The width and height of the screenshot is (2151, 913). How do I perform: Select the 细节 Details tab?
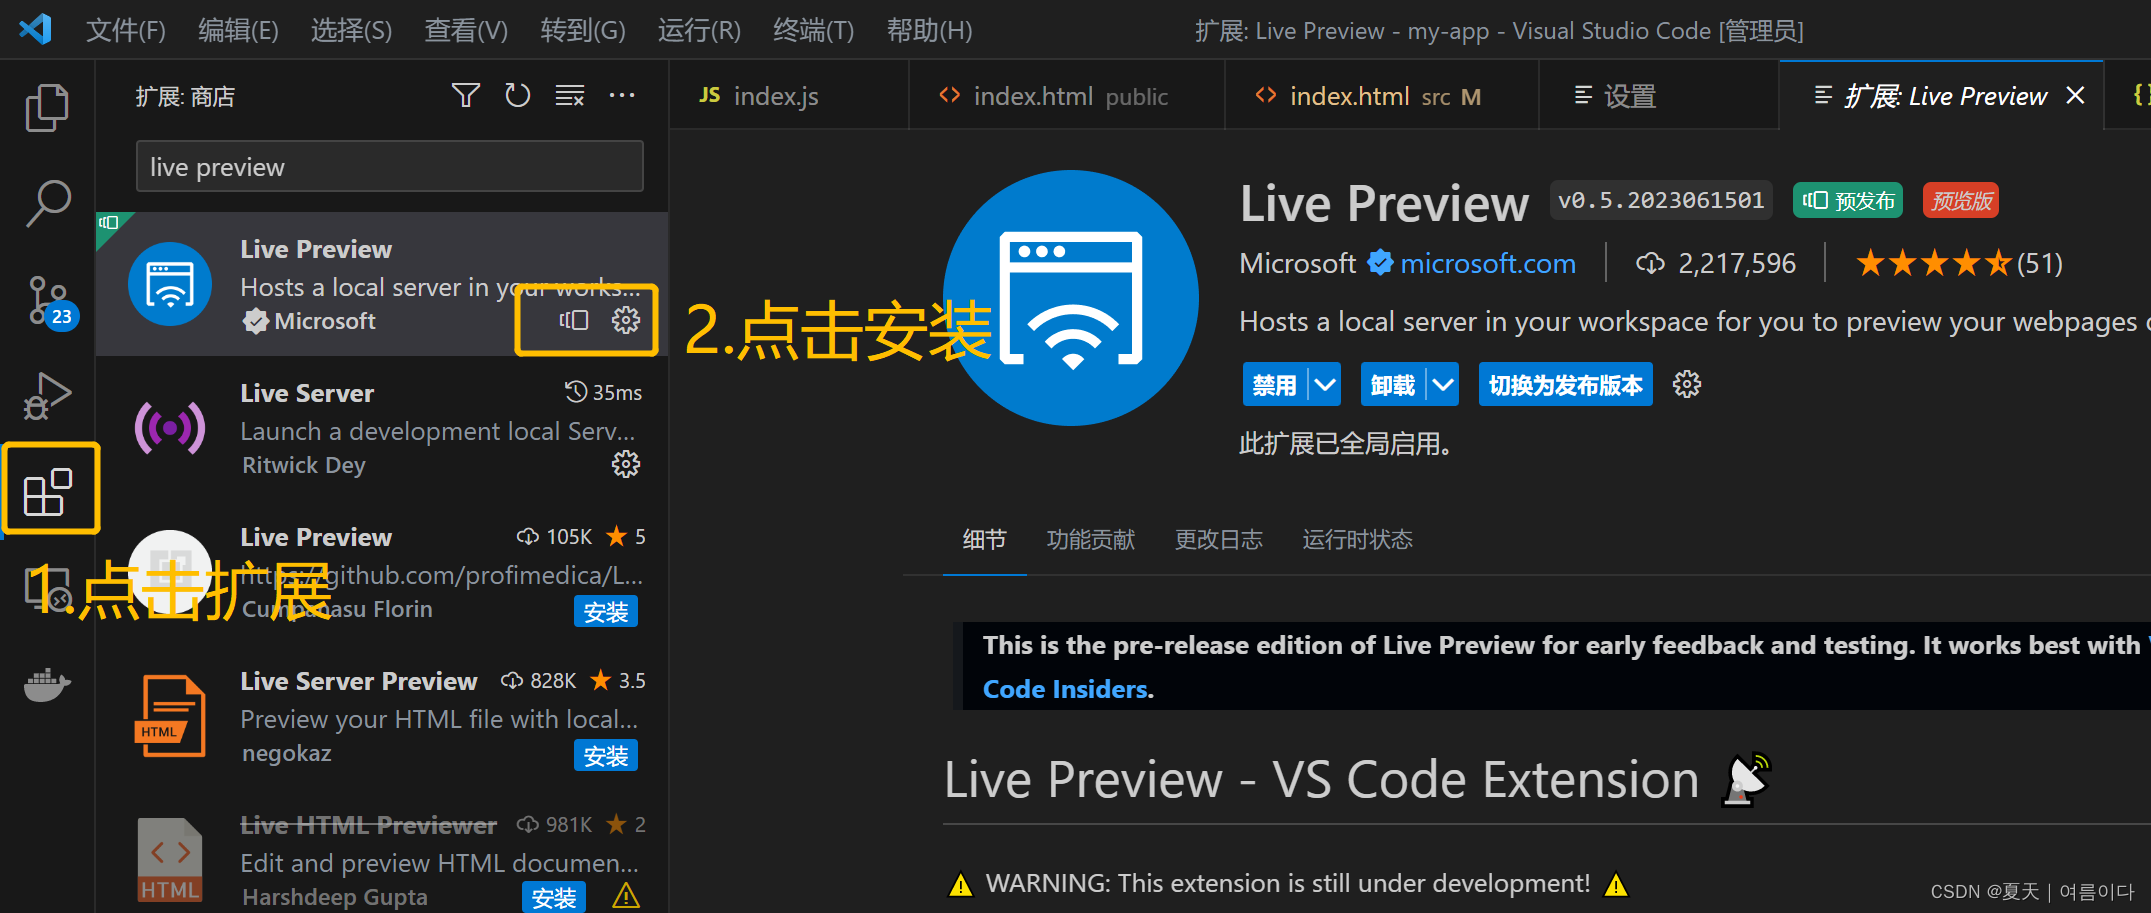[984, 540]
